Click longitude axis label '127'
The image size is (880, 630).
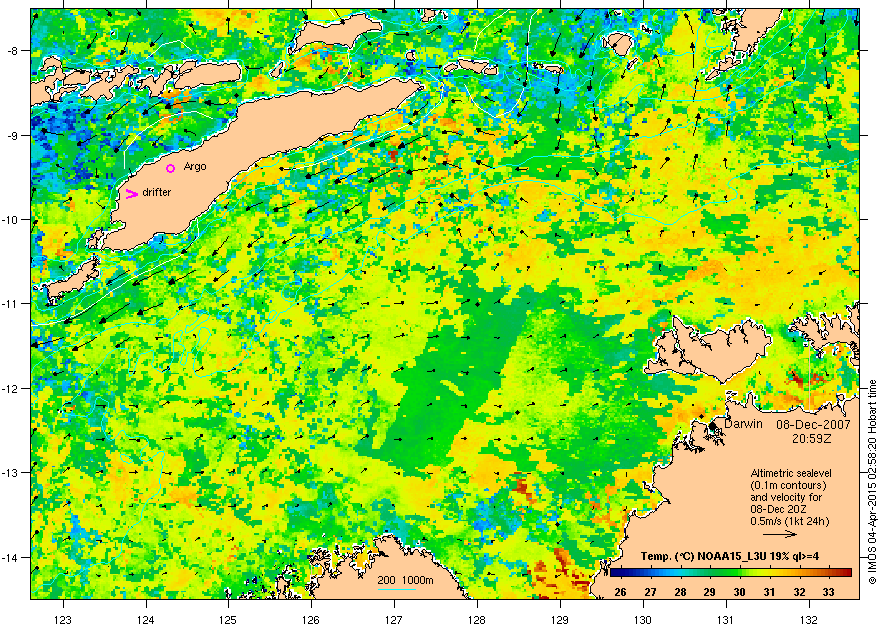coord(394,620)
